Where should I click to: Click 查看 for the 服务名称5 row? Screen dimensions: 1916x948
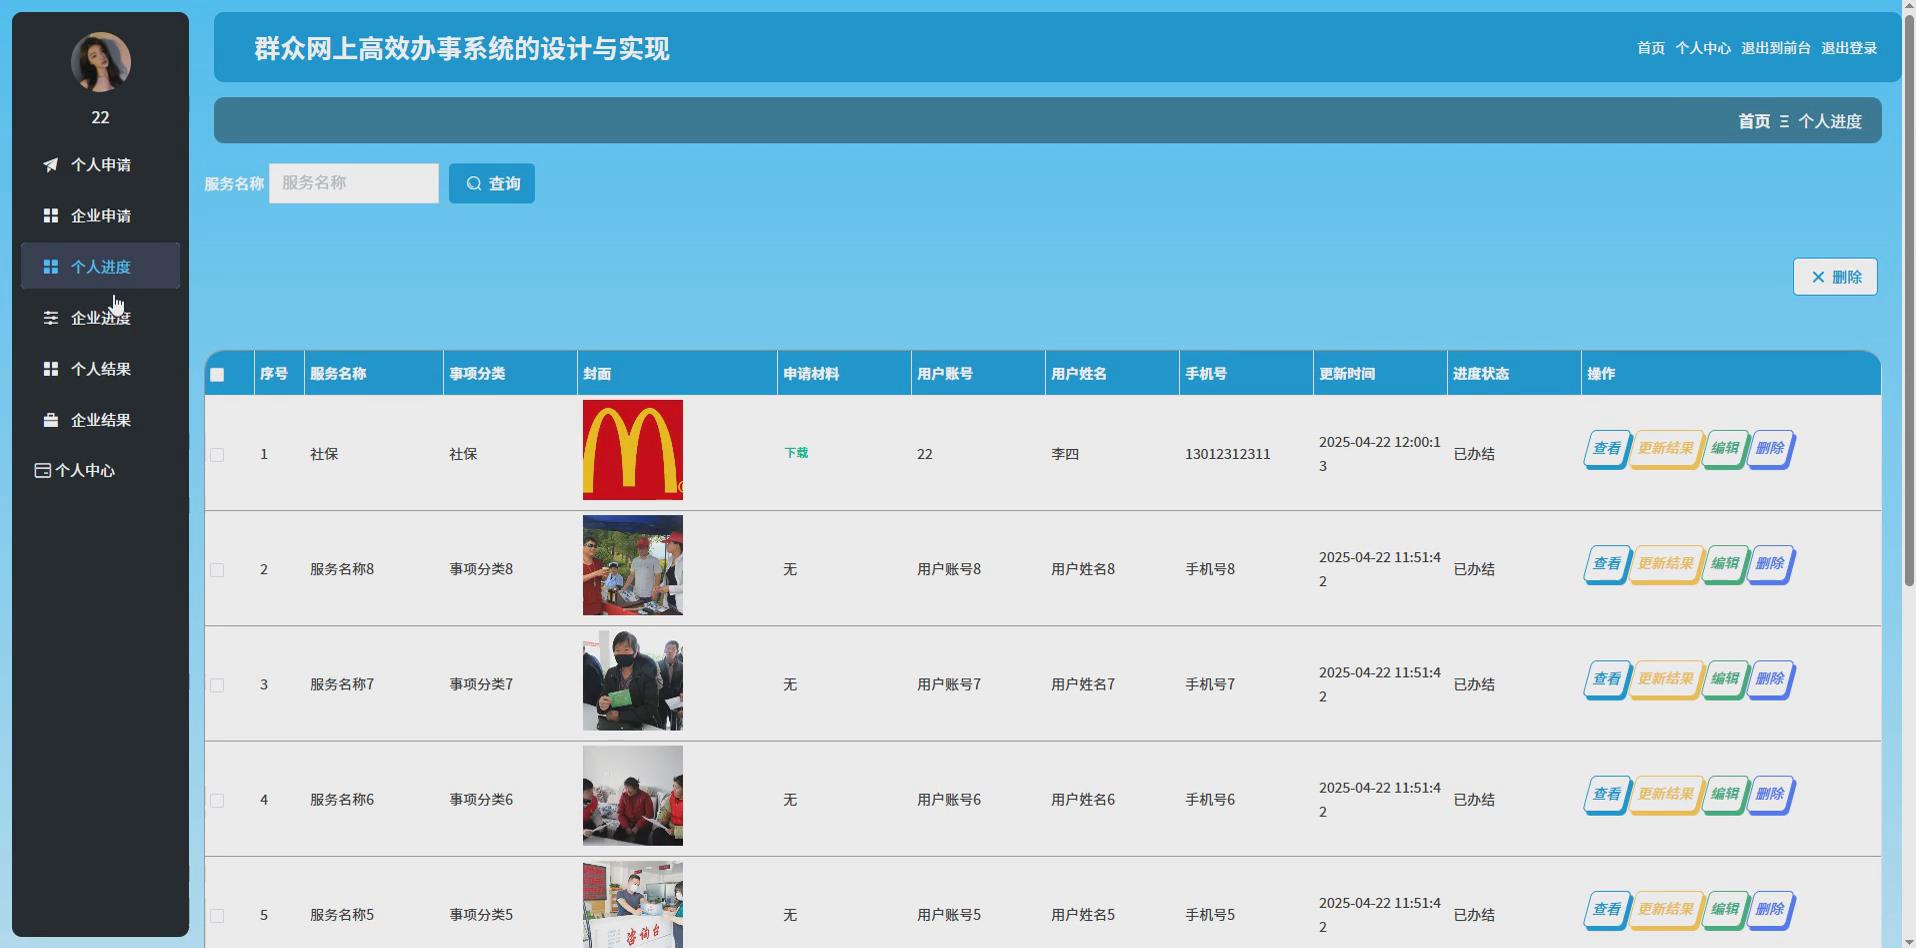[x=1607, y=909]
